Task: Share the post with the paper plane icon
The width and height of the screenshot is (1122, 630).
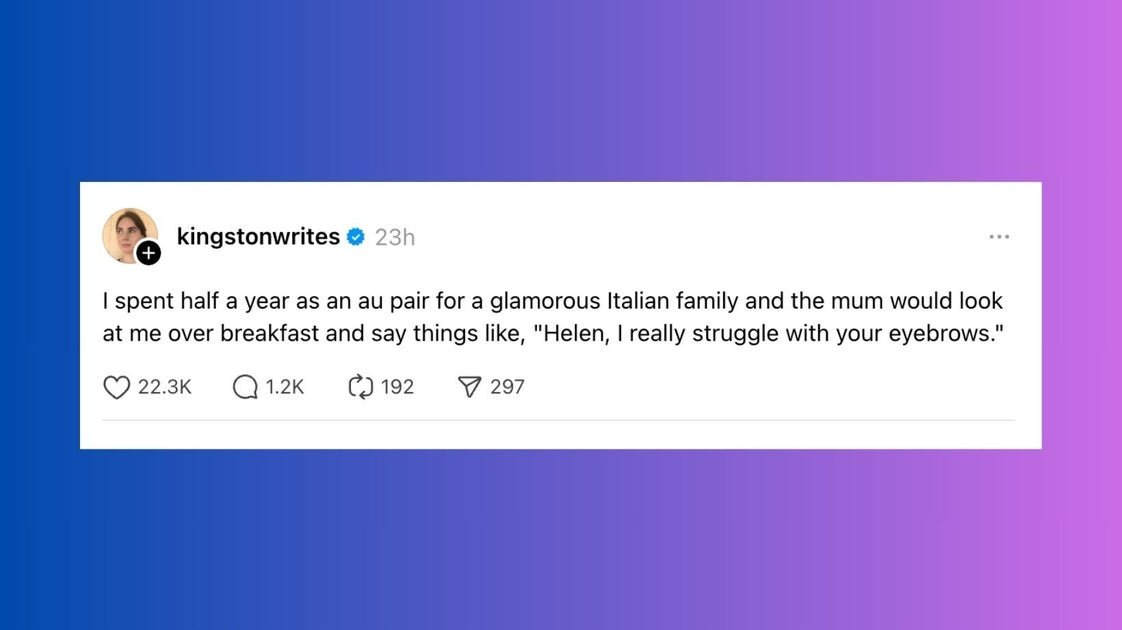Action: point(469,387)
